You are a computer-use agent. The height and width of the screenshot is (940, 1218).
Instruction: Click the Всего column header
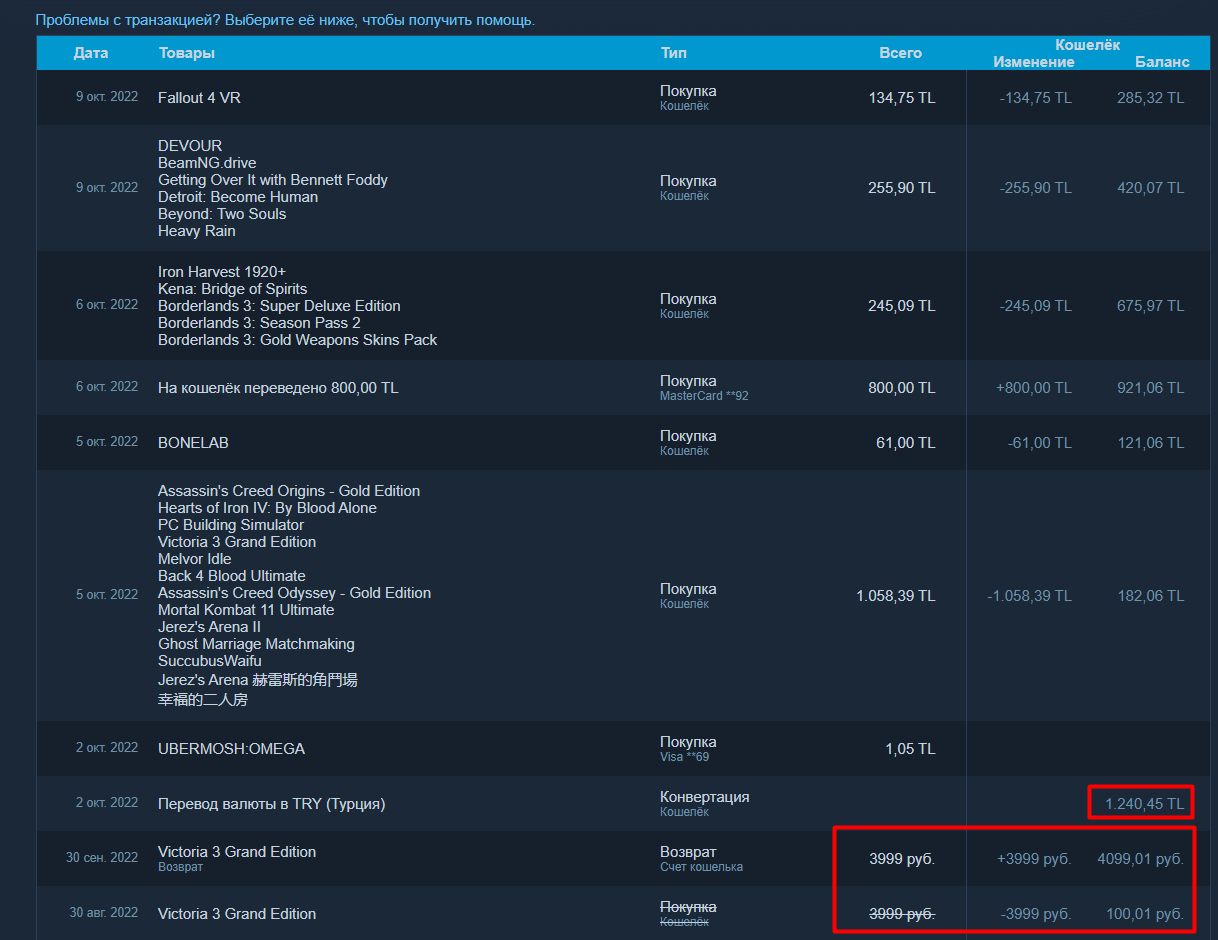coord(901,53)
